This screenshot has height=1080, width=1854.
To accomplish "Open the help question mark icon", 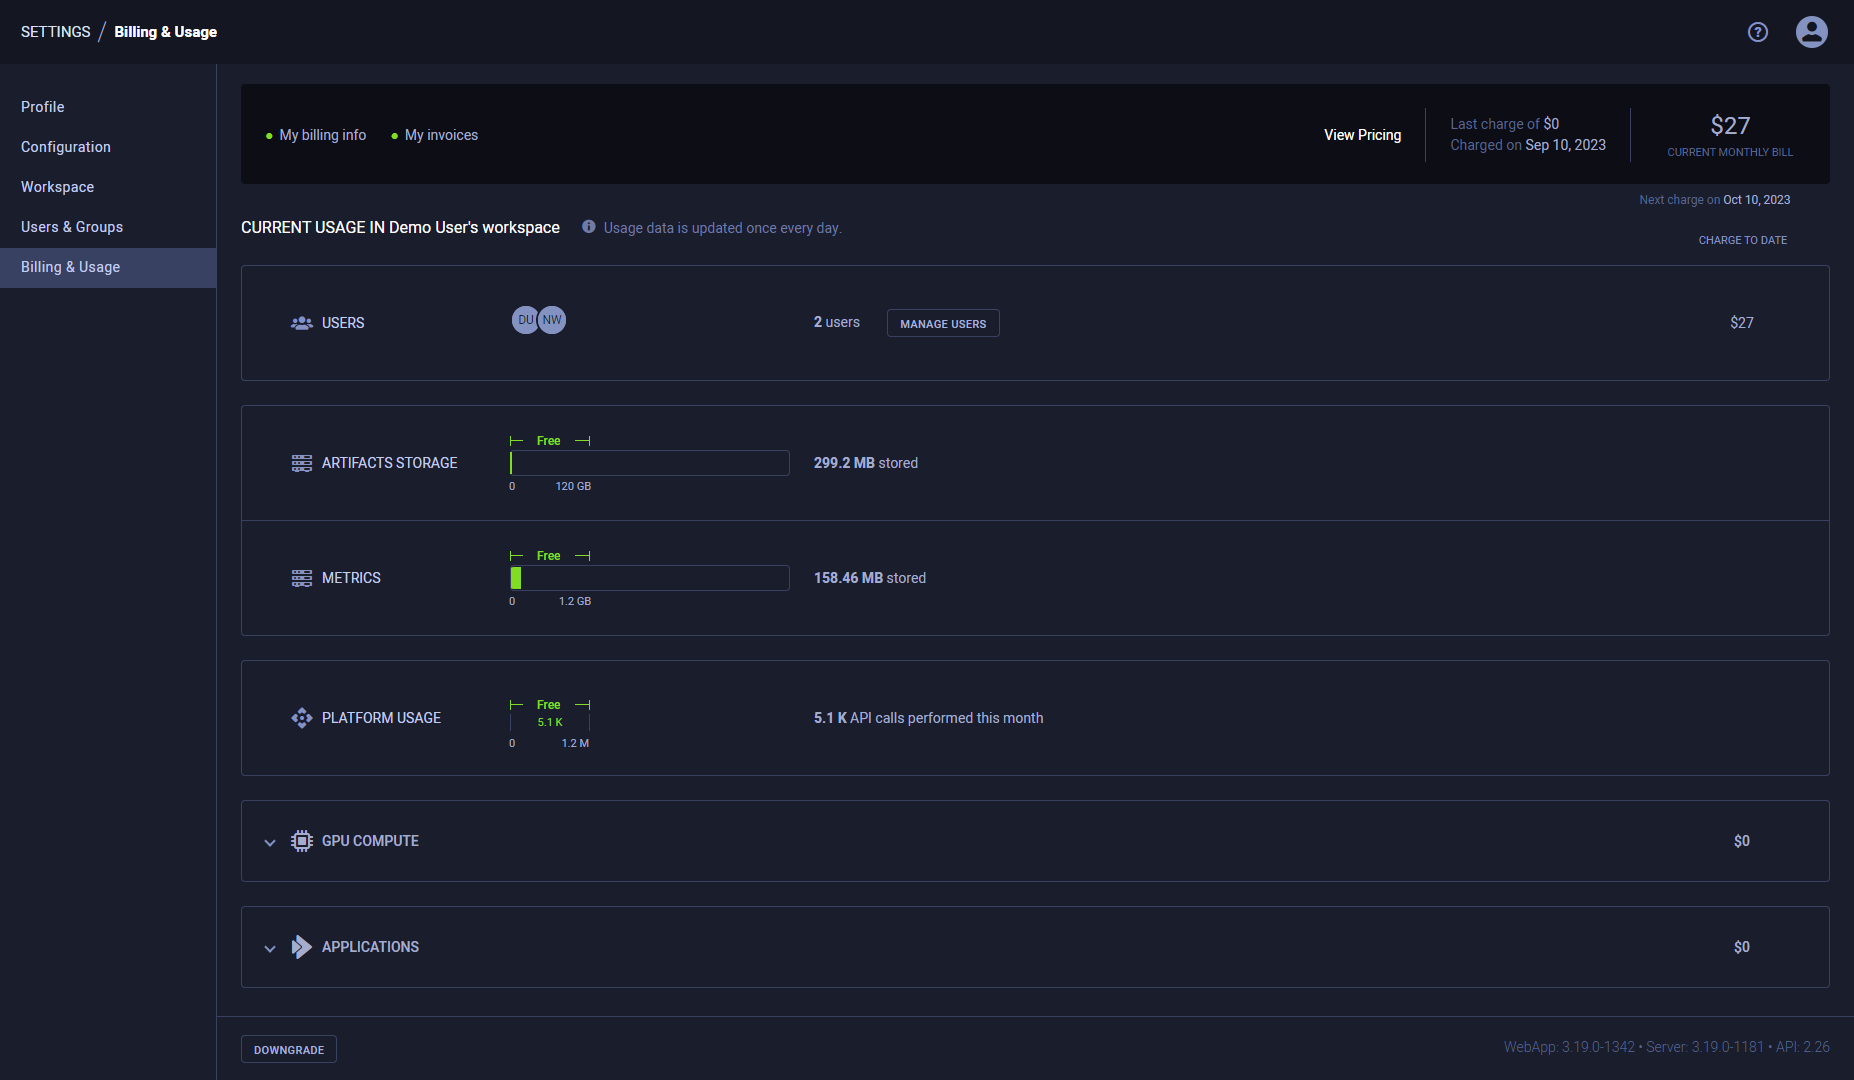I will pyautogui.click(x=1757, y=32).
